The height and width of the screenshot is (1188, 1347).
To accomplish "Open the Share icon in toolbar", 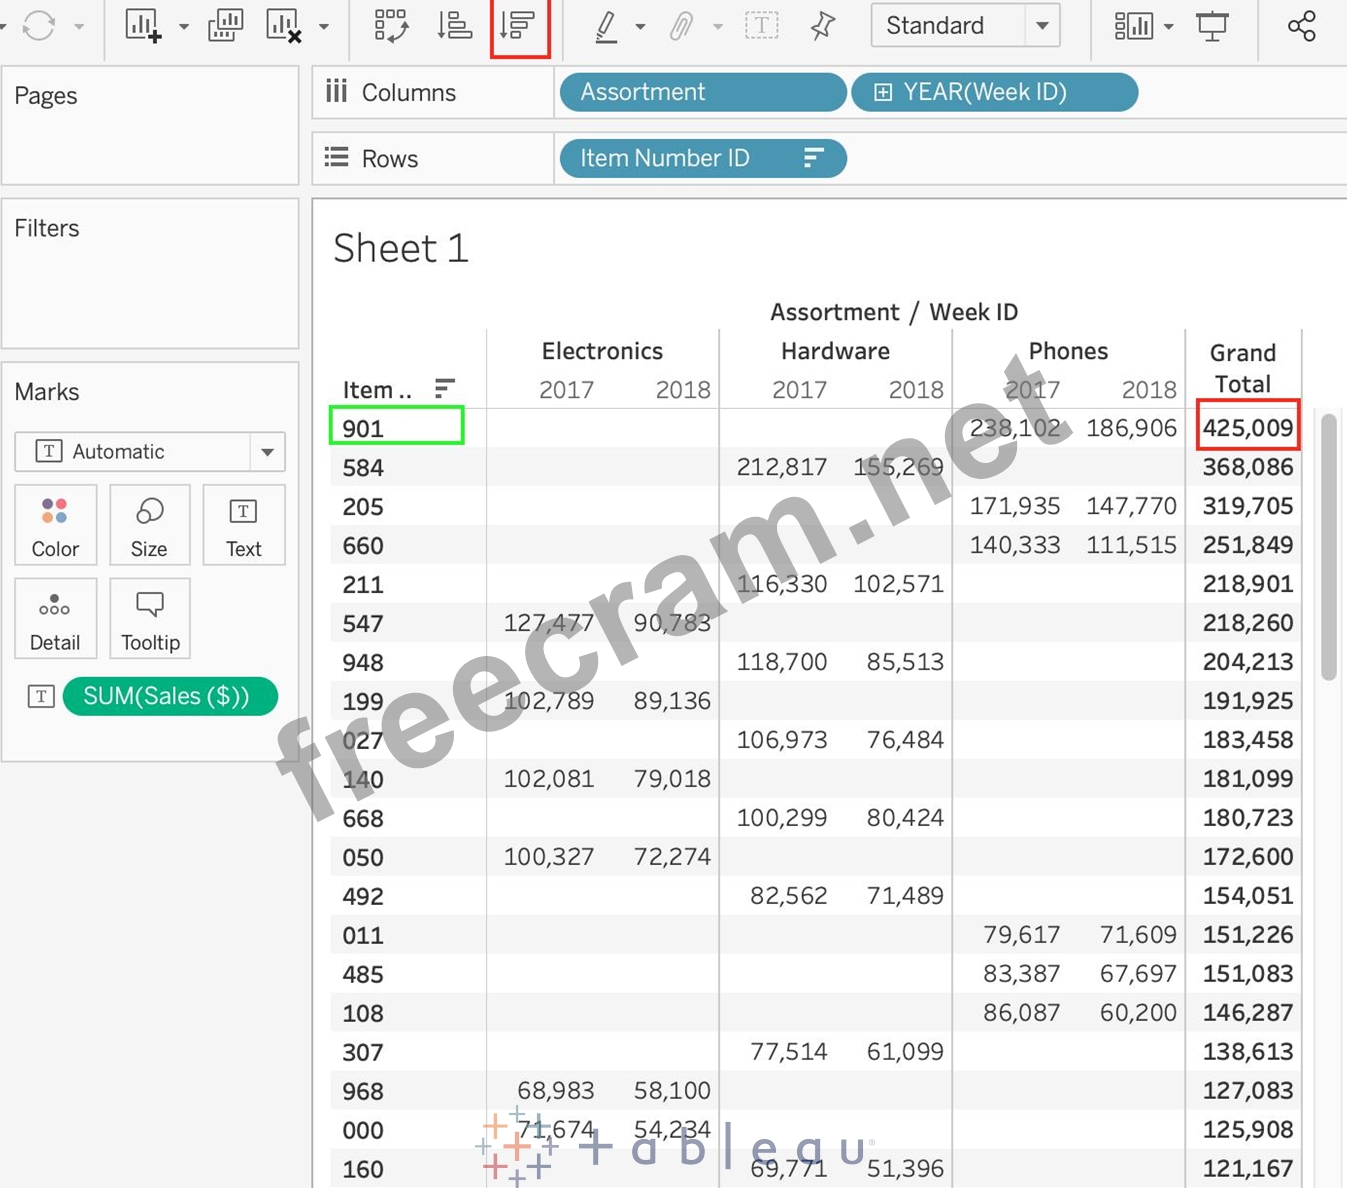I will [1301, 26].
